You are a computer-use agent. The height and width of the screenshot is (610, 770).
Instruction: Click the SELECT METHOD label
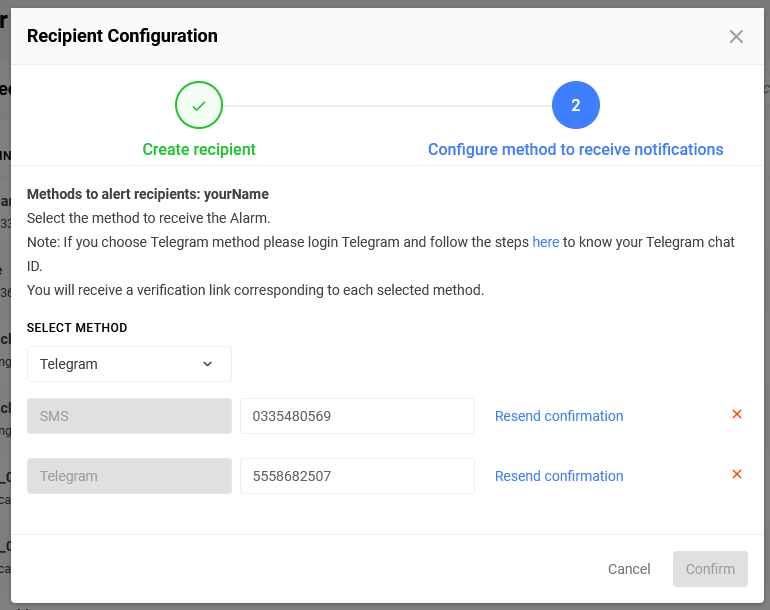pos(77,328)
